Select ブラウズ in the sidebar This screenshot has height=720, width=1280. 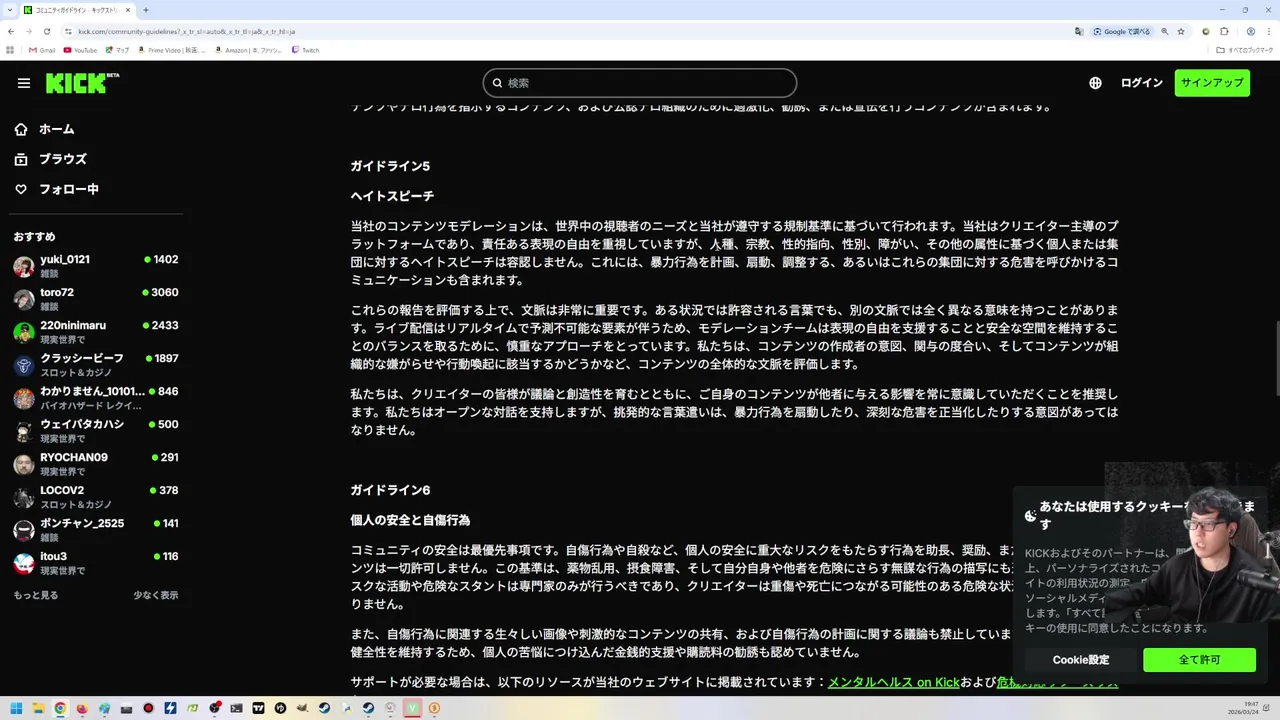[62, 159]
